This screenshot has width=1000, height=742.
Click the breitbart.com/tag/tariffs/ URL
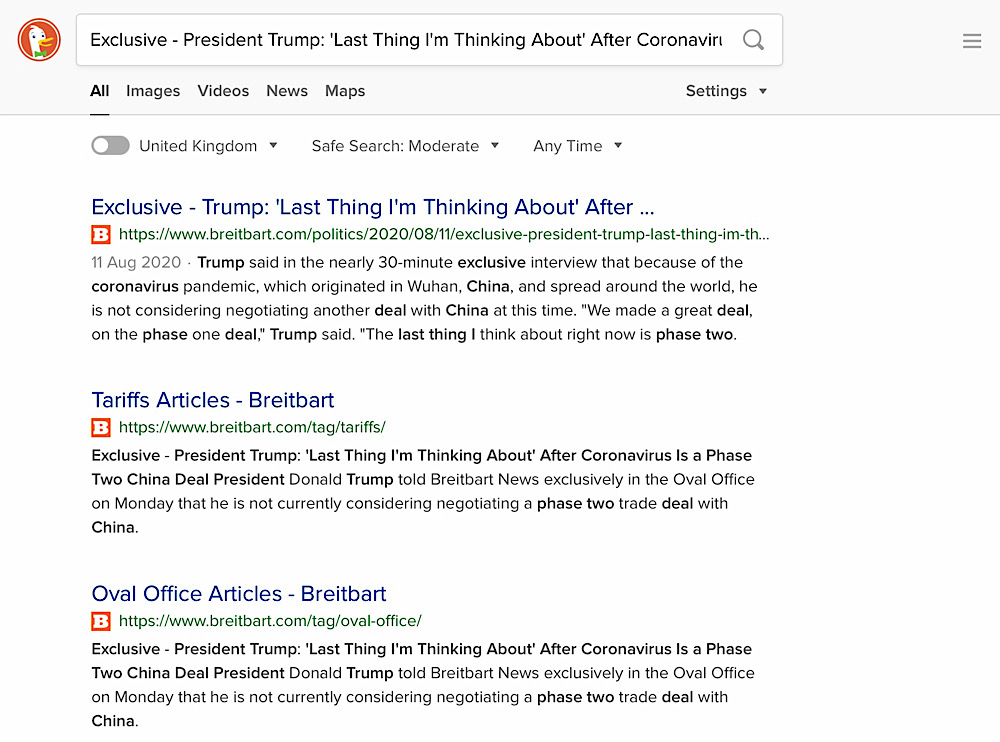253,427
